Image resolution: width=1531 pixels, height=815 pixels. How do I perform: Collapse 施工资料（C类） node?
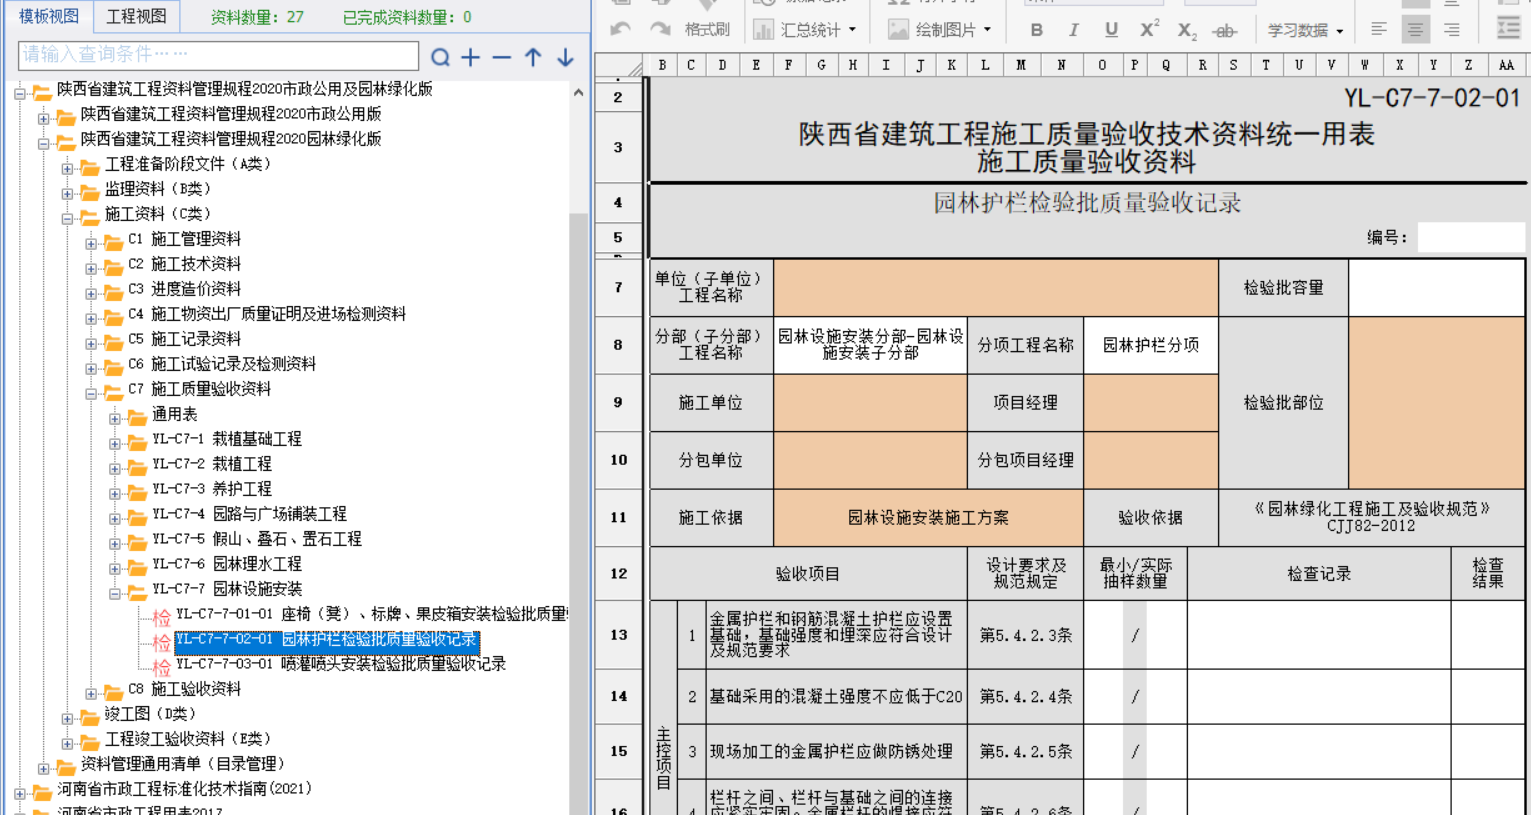(67, 218)
